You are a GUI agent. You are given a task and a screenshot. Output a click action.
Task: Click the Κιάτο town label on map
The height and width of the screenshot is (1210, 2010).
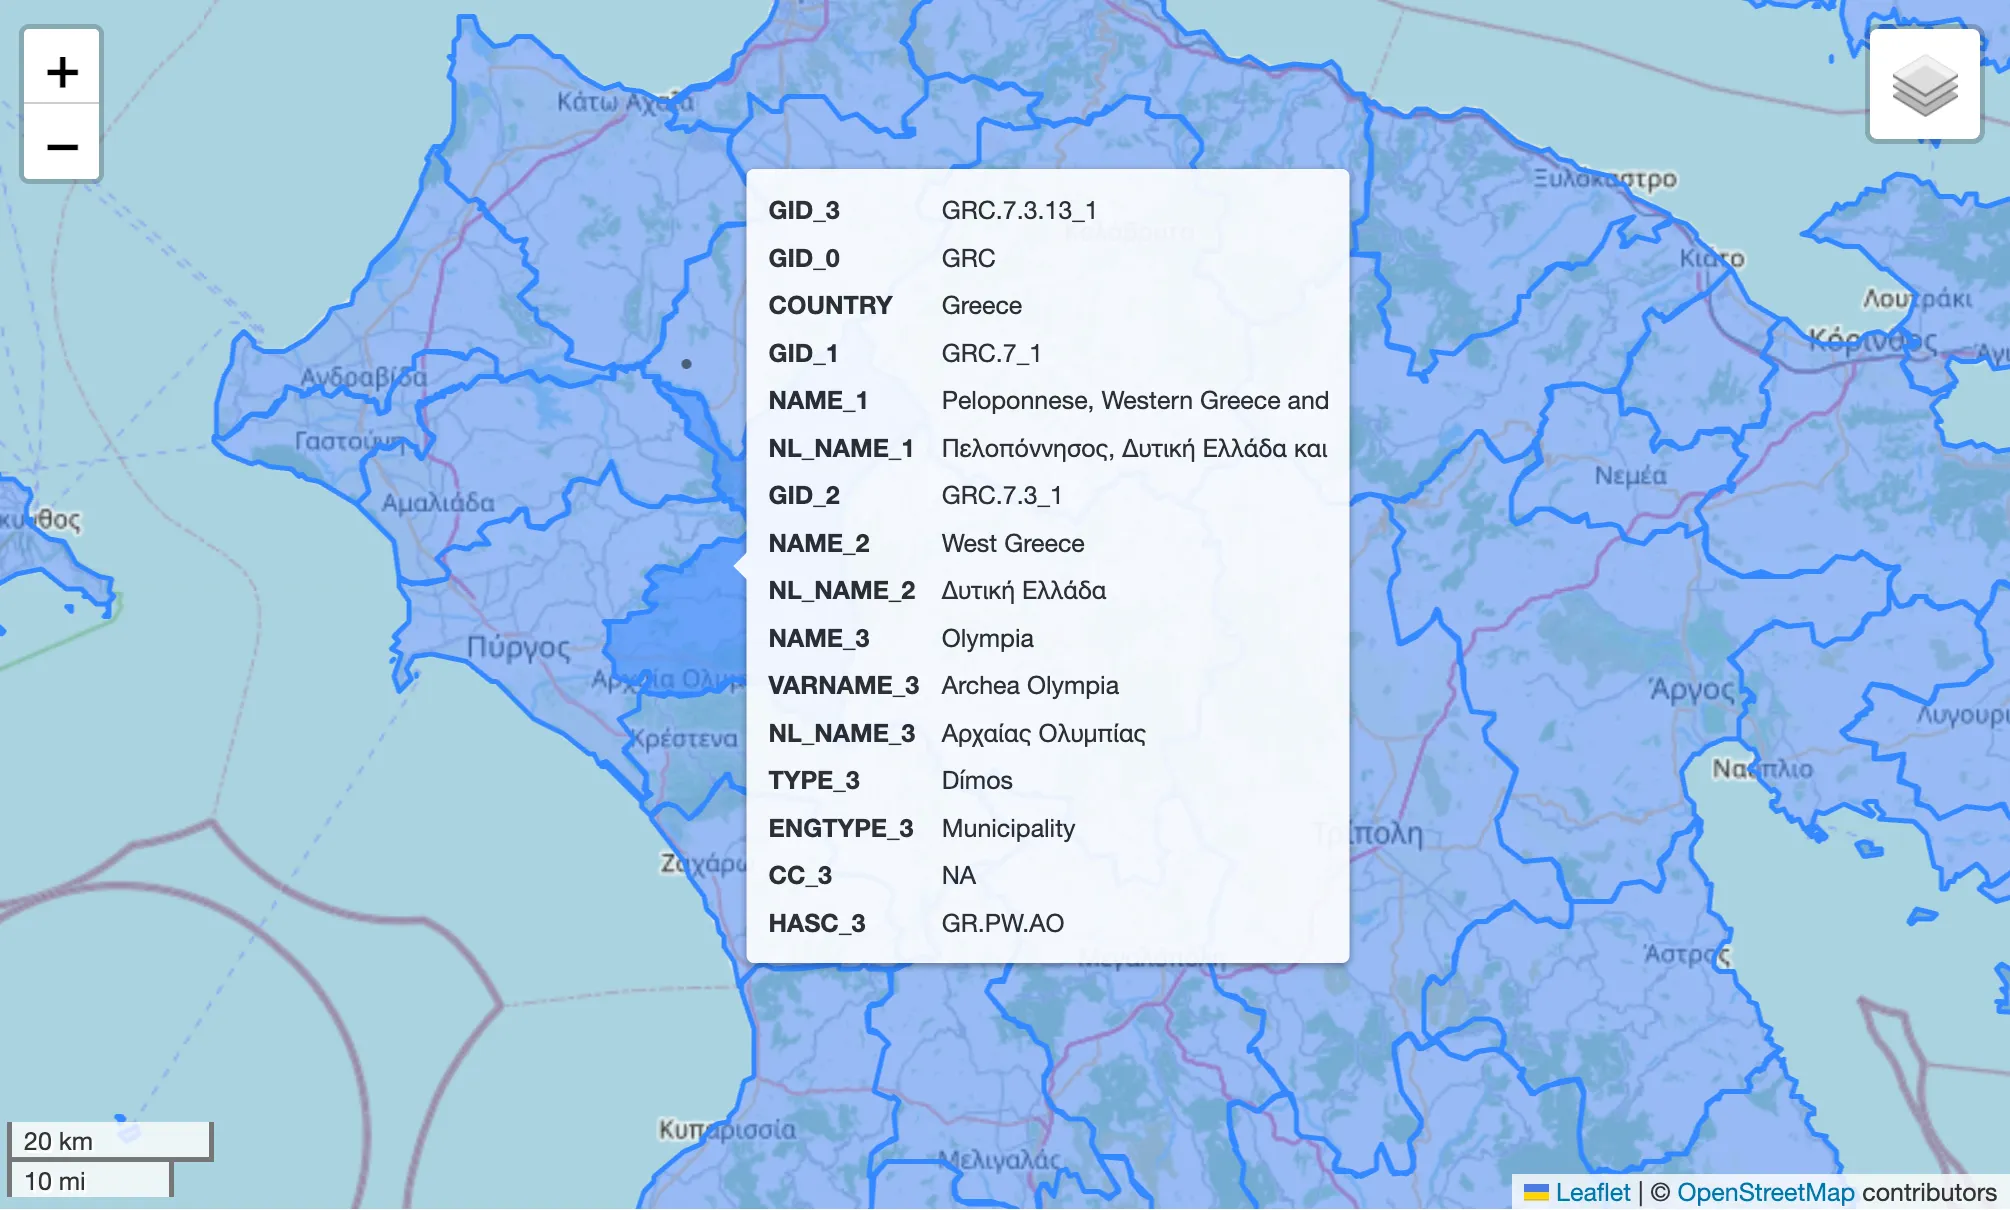click(x=1711, y=258)
